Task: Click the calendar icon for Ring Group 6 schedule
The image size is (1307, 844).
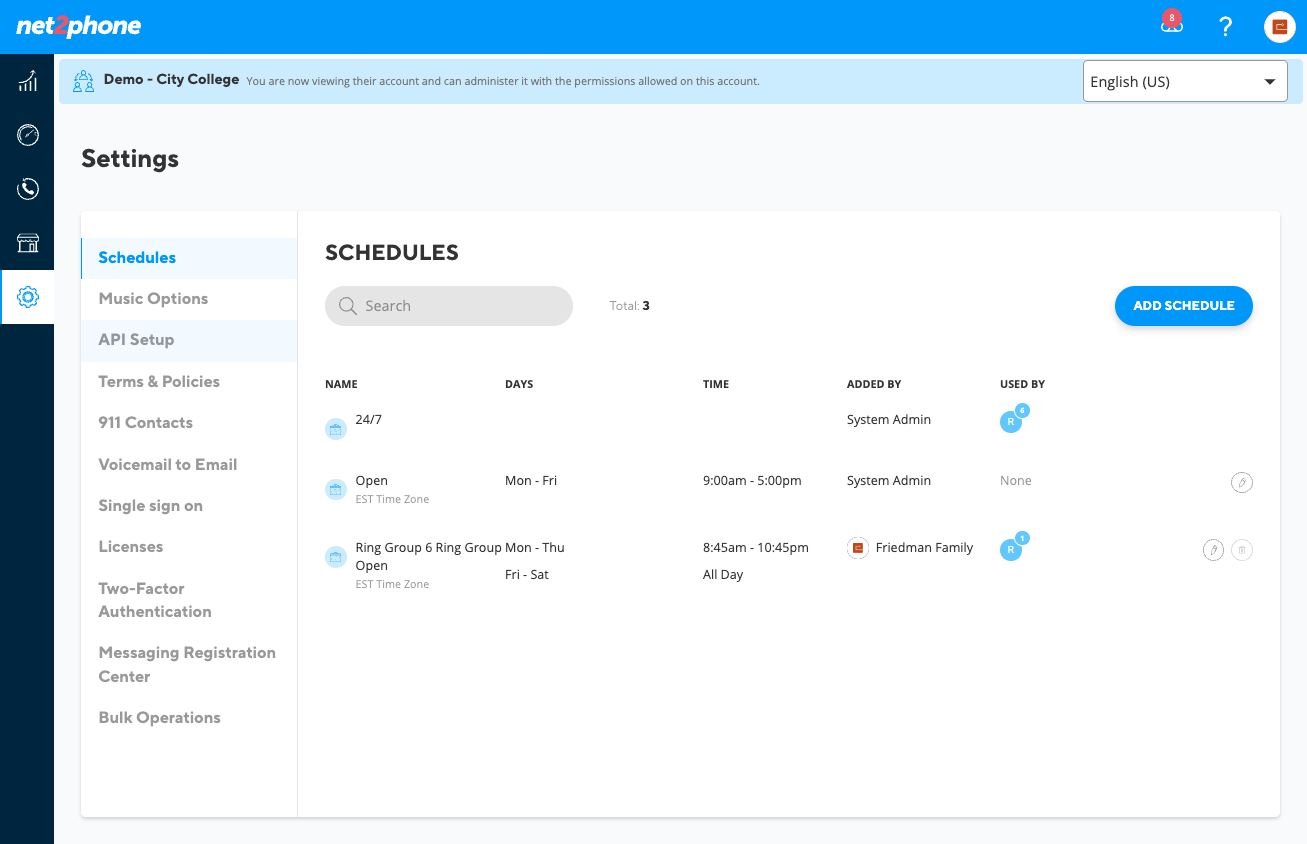Action: coord(336,557)
